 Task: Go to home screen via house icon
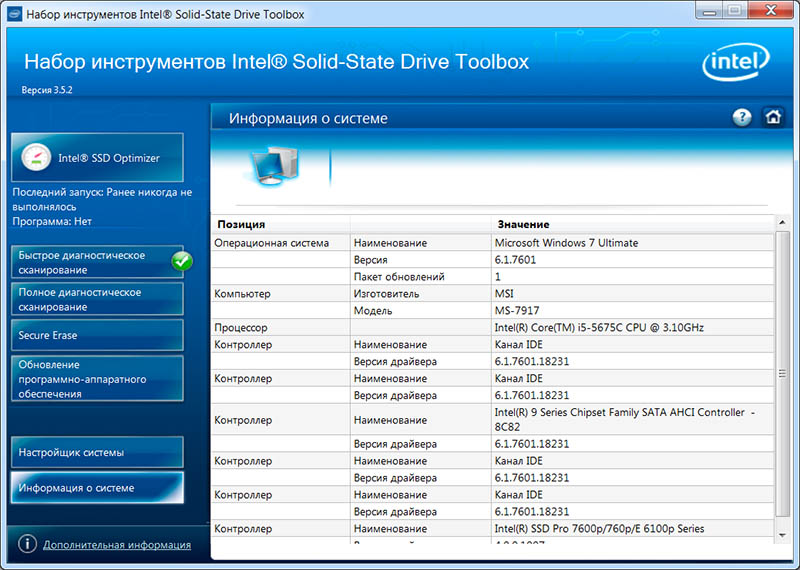(773, 117)
